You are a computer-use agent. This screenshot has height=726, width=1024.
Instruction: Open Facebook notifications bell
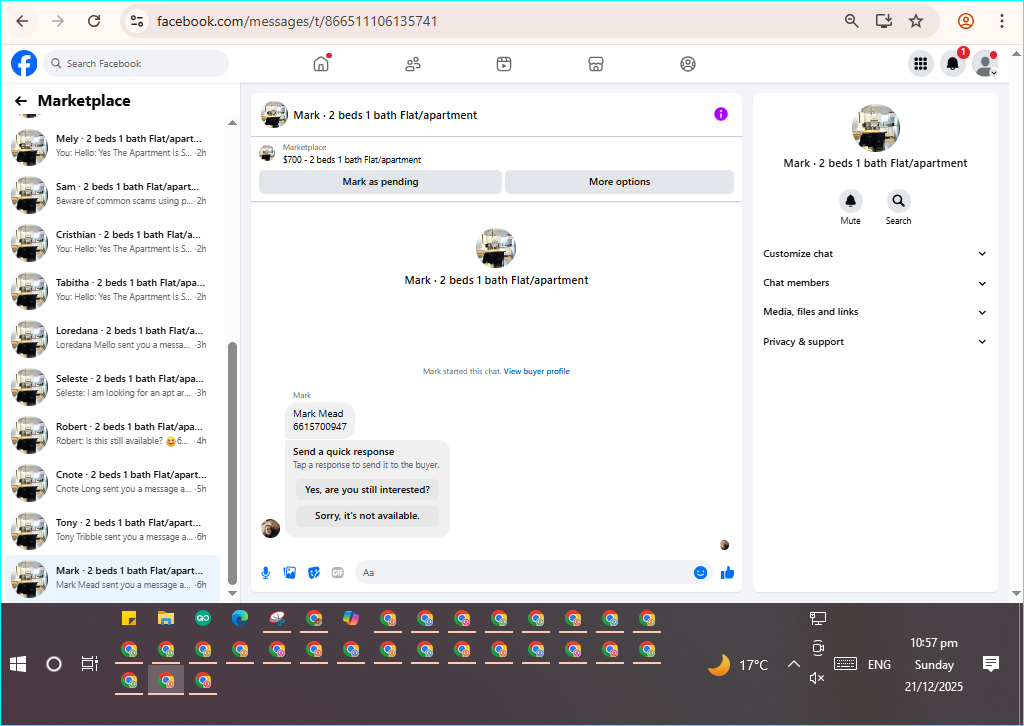[953, 63]
